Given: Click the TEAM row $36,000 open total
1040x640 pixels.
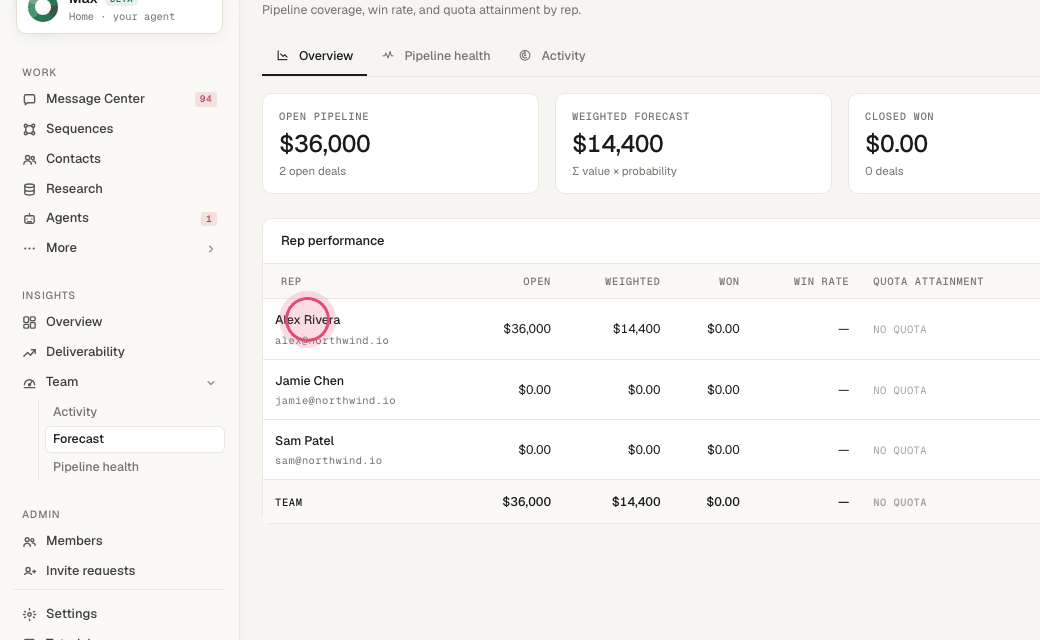Looking at the screenshot, I should 527,502.
